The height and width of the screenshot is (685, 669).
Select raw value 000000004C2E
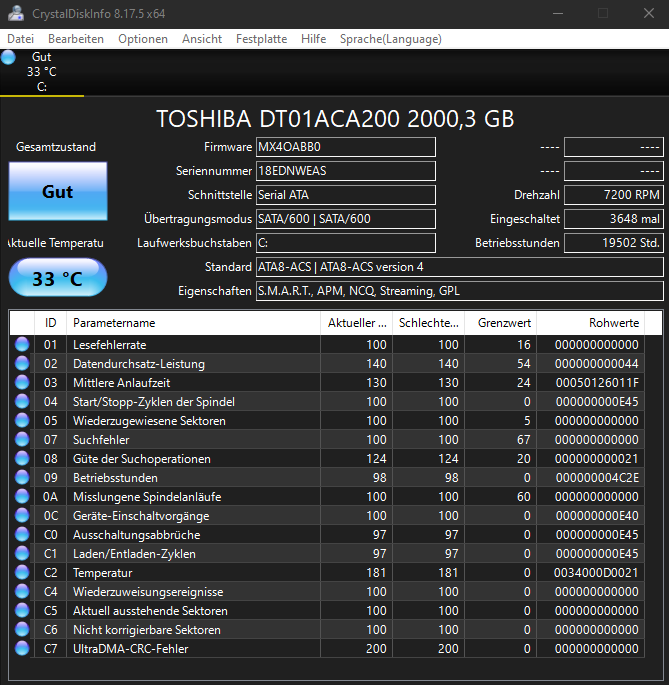(x=597, y=478)
